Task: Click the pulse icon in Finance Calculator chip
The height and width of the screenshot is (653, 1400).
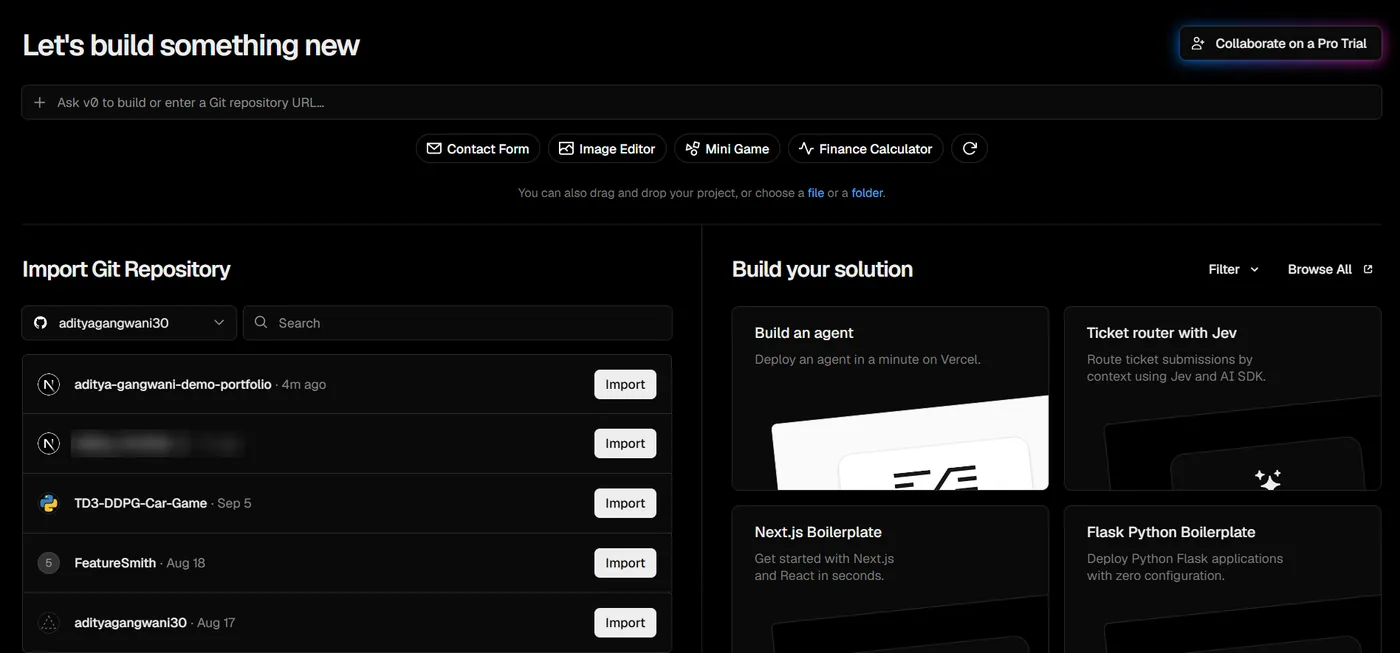Action: [806, 148]
